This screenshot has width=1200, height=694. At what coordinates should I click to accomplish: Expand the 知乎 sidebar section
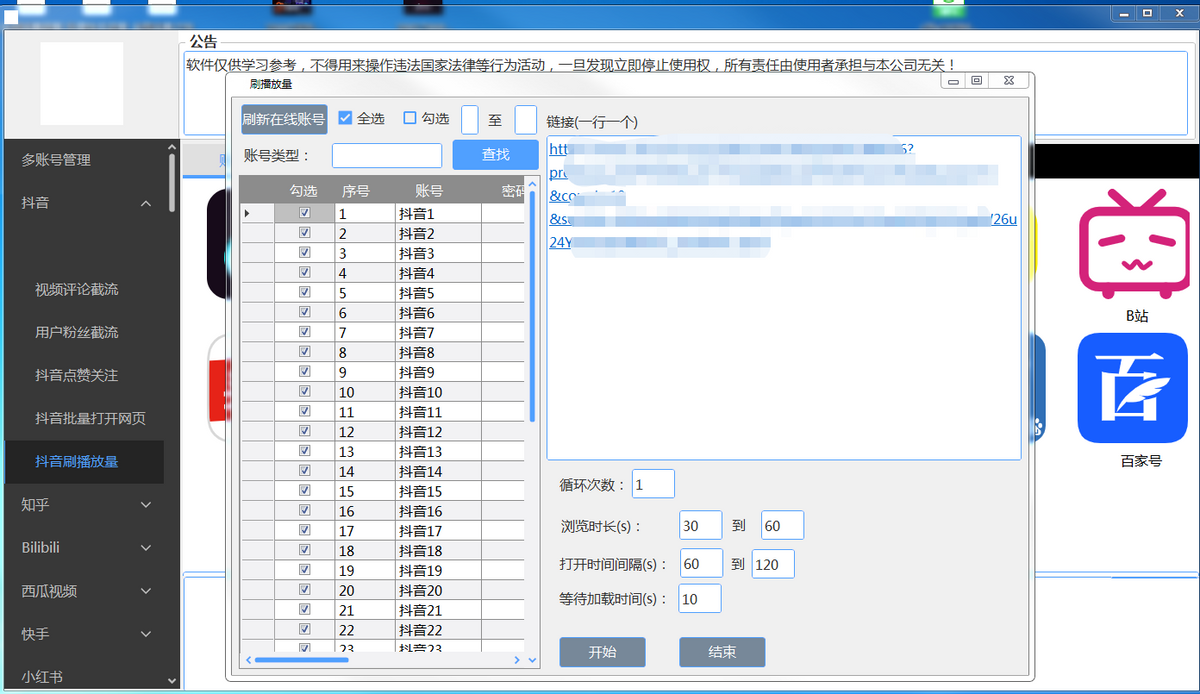tap(146, 505)
